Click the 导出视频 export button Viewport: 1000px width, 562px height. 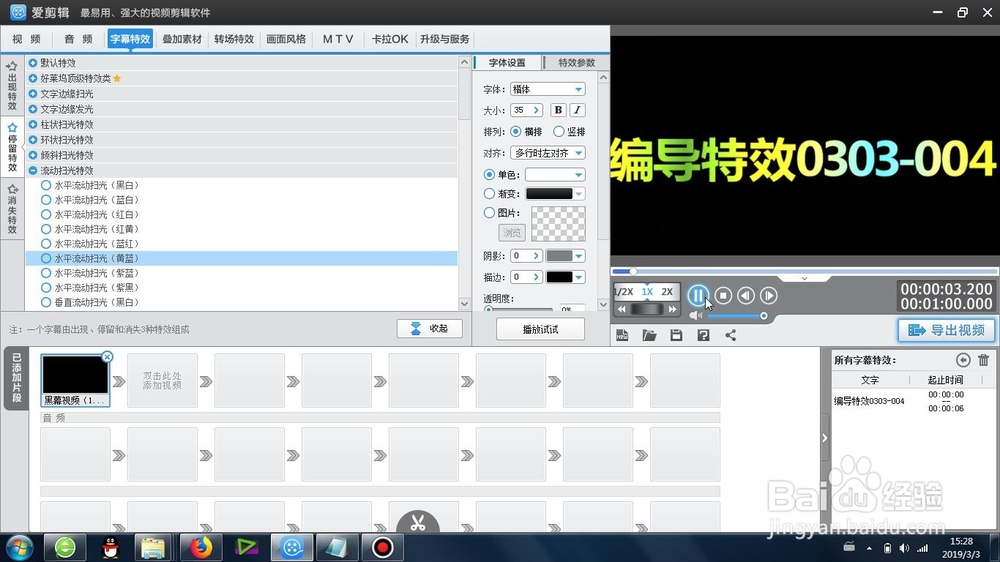tap(946, 330)
